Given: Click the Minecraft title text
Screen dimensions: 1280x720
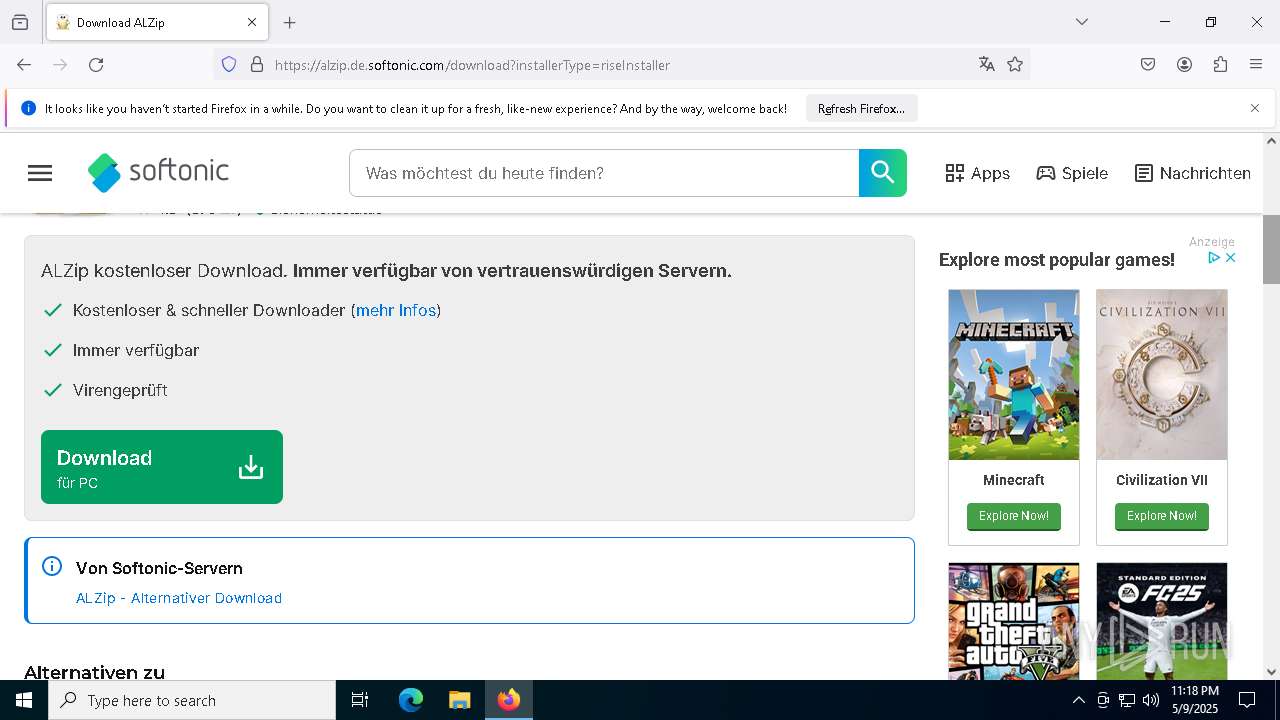Looking at the screenshot, I should click(1014, 480).
